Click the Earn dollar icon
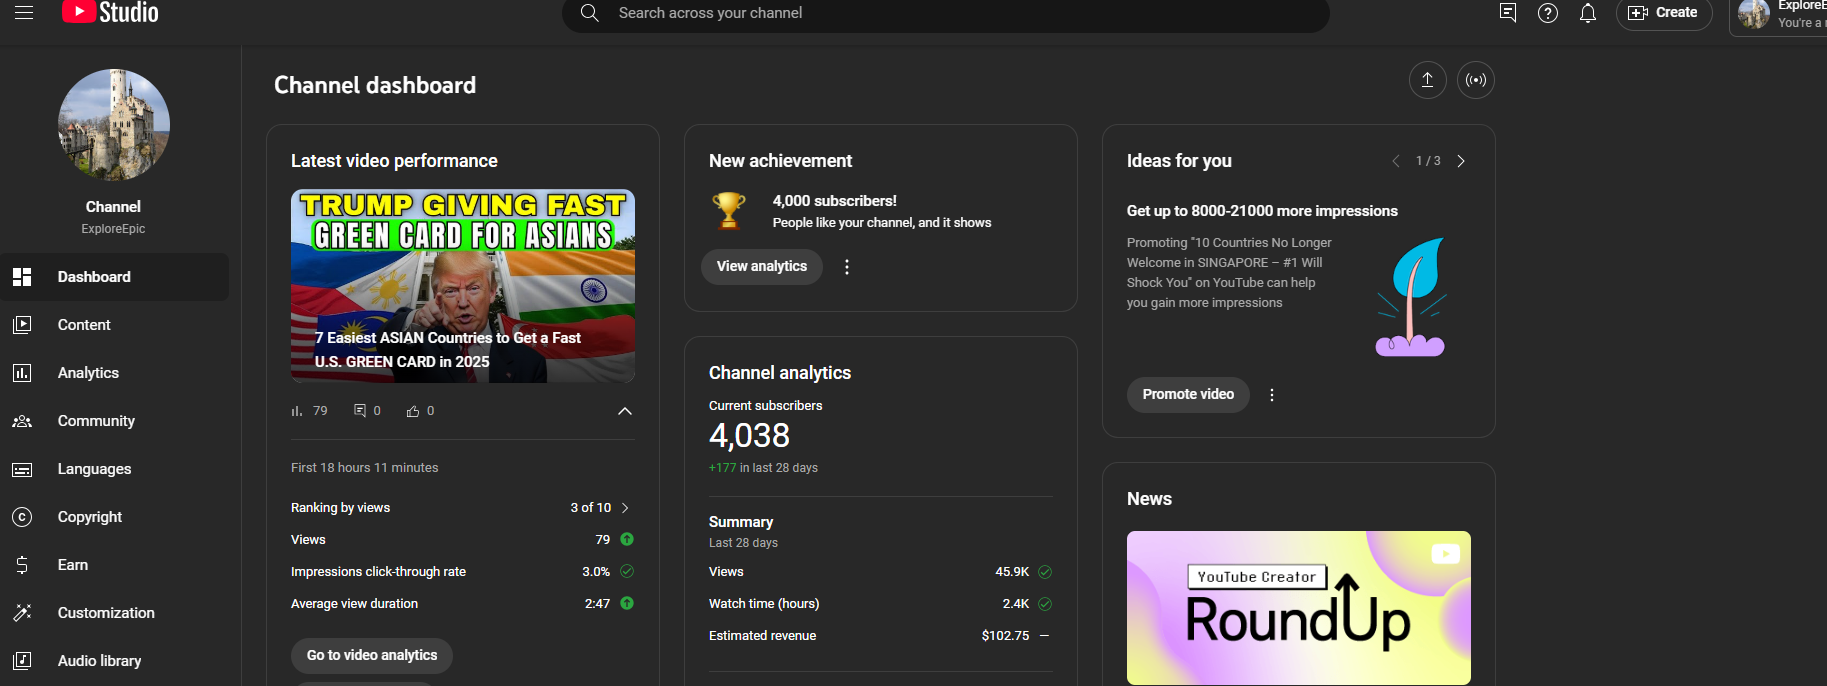 point(22,565)
